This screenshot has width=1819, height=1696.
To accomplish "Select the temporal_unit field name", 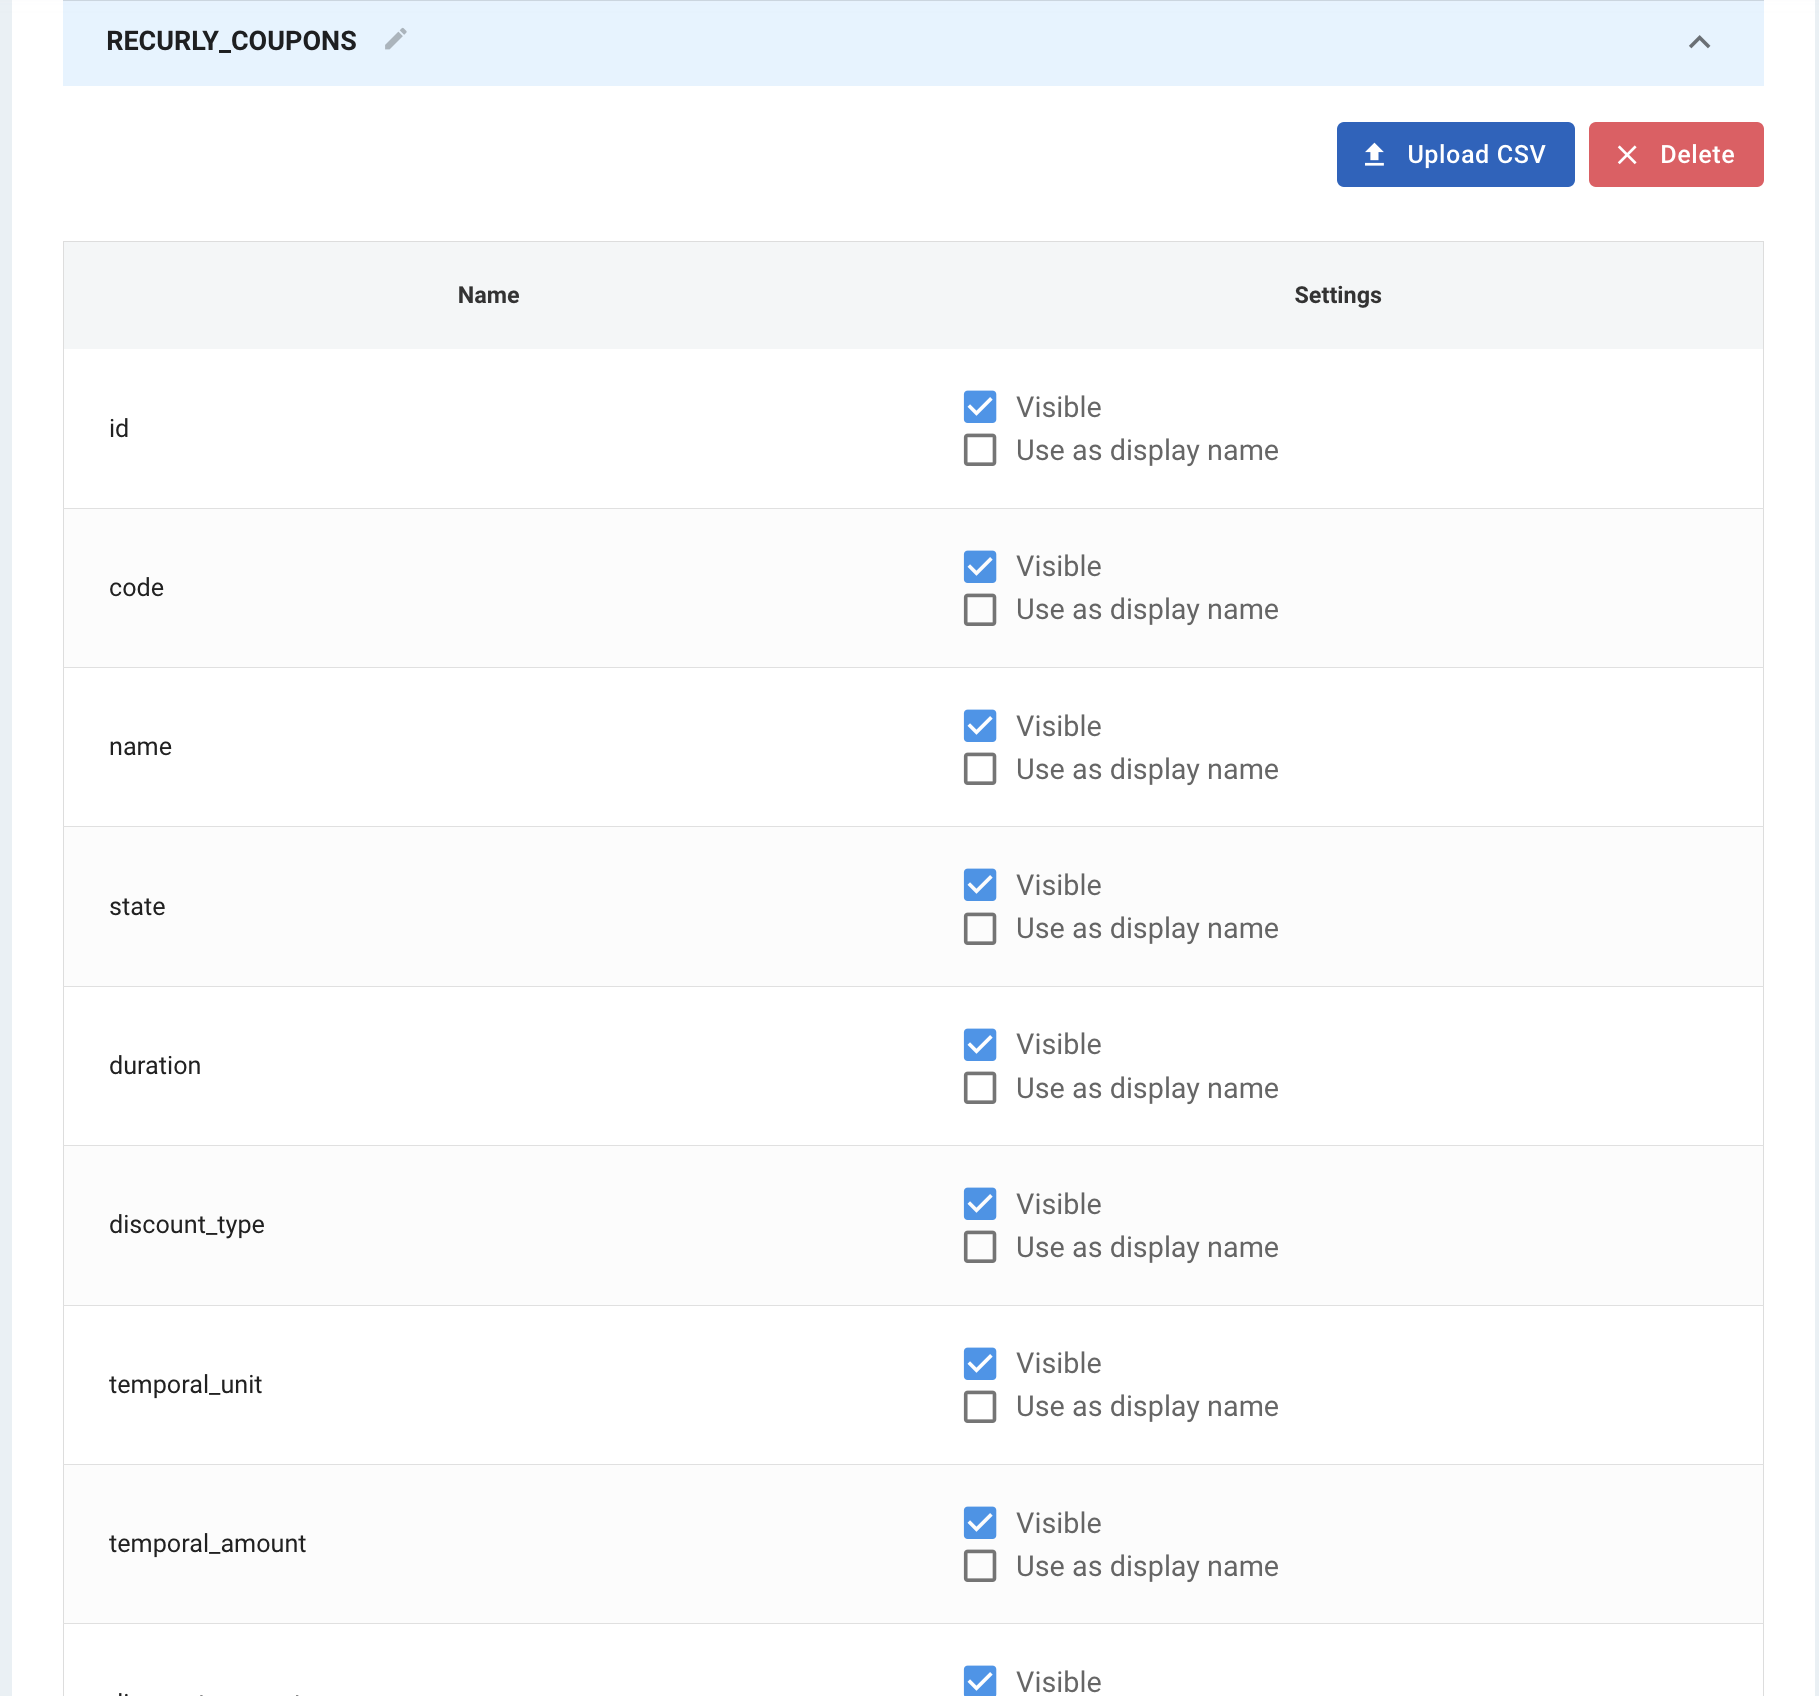I will click(185, 1385).
